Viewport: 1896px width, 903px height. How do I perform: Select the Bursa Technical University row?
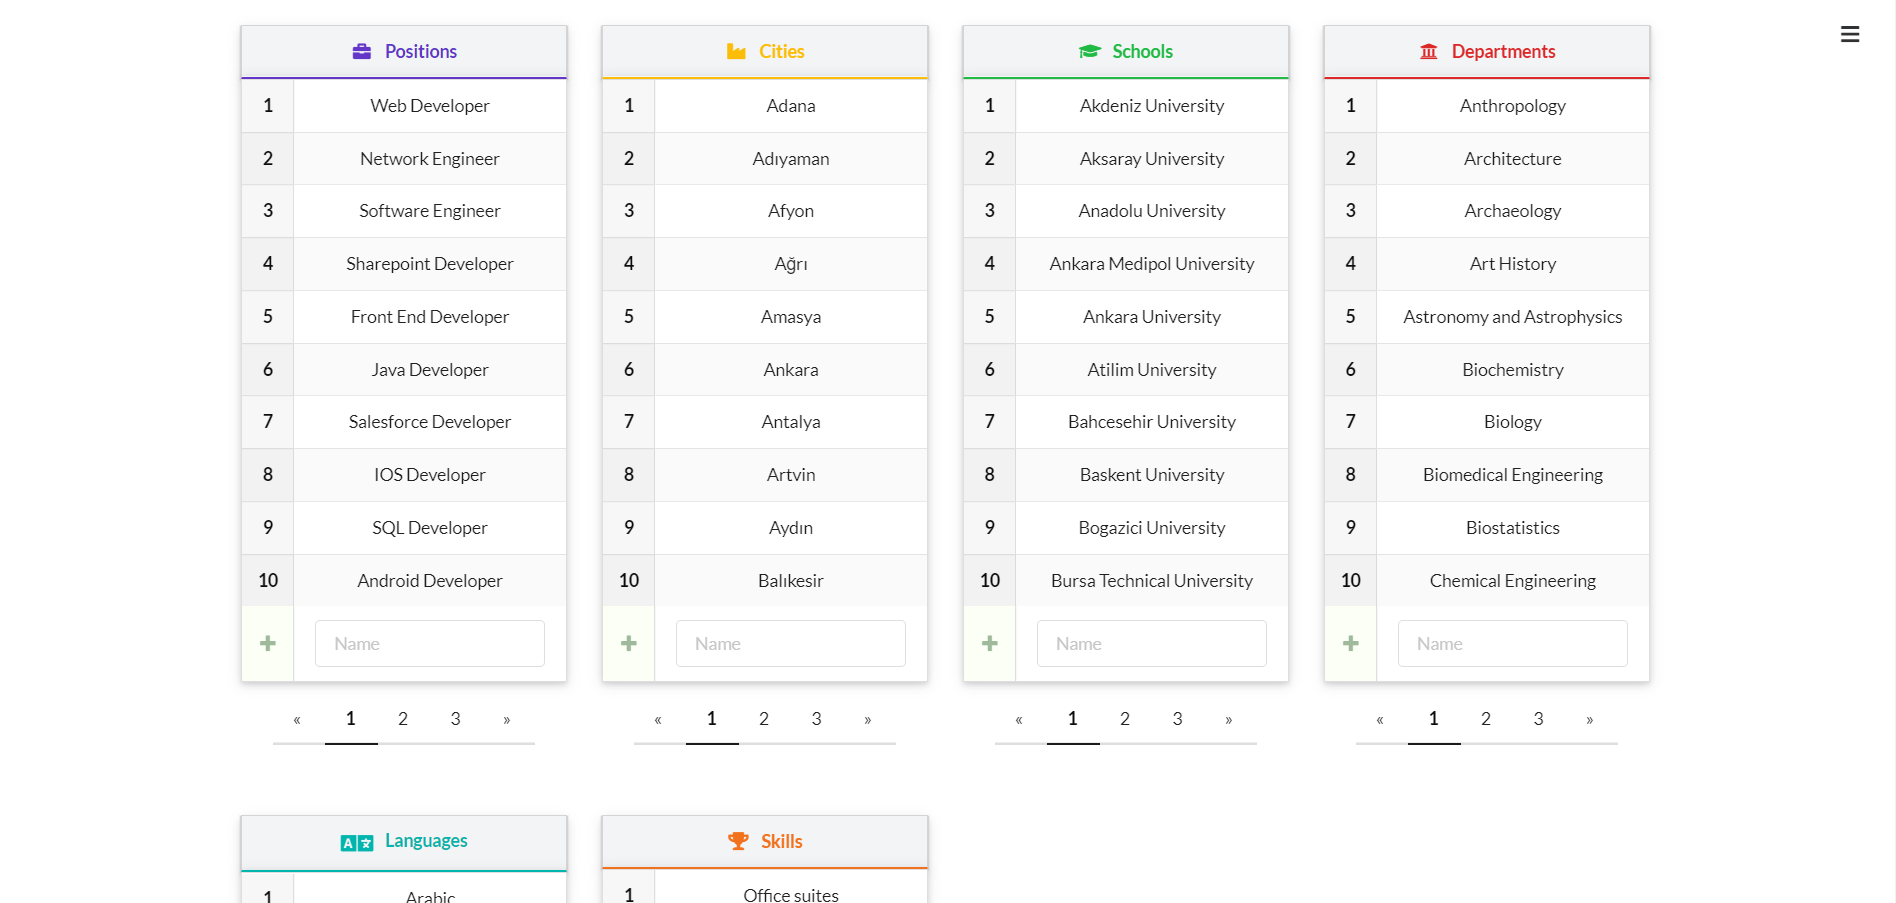[x=1126, y=580]
